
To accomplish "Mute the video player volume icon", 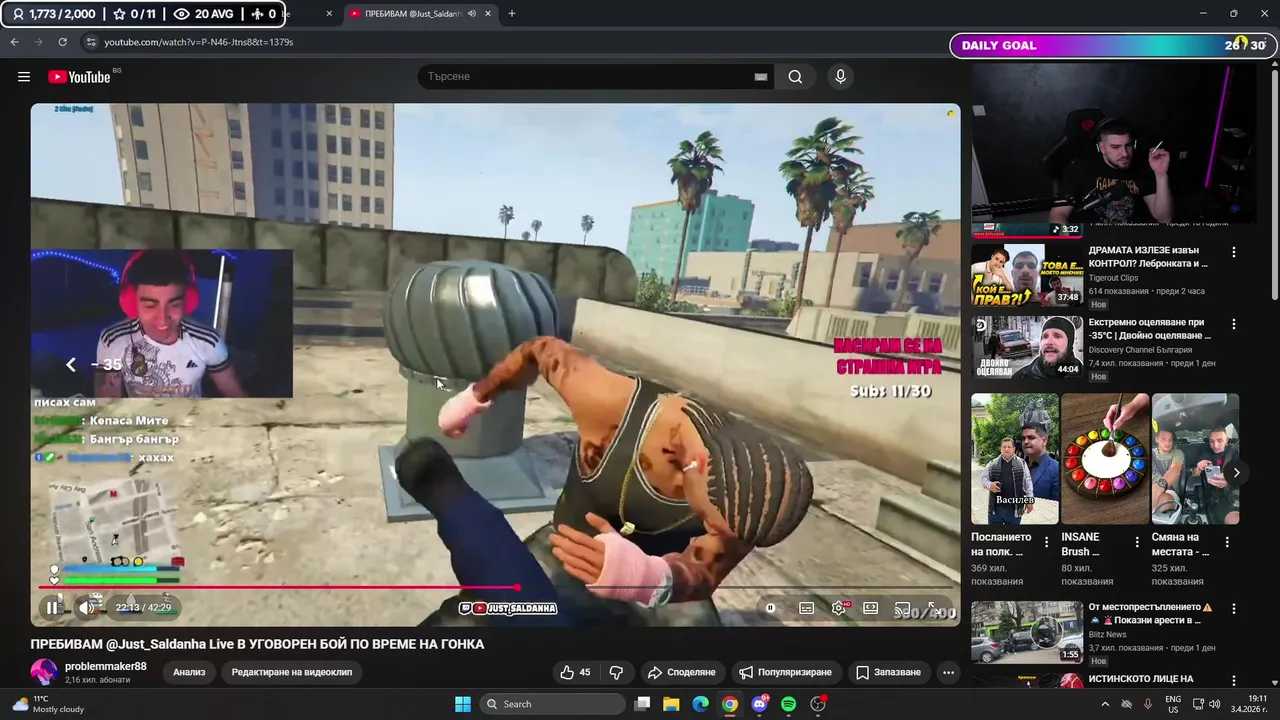I will point(86,607).
